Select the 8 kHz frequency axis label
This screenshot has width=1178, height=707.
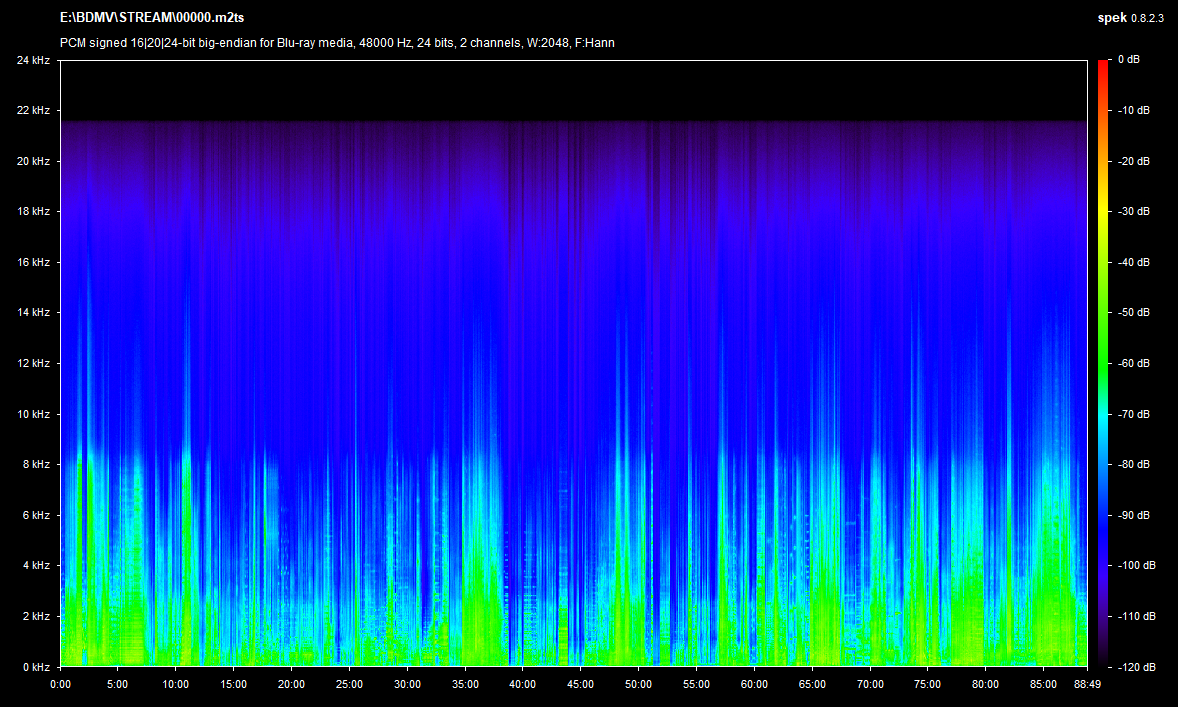click(x=36, y=464)
